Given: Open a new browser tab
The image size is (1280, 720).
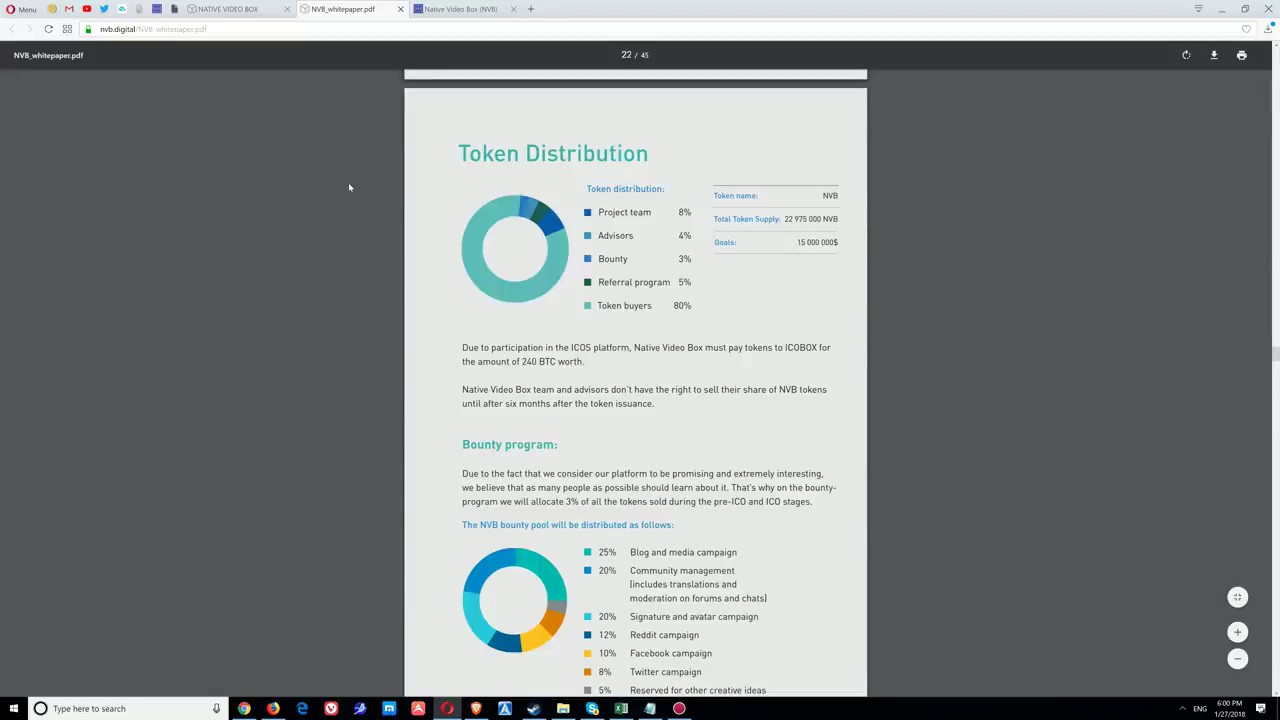Looking at the screenshot, I should click(x=531, y=9).
